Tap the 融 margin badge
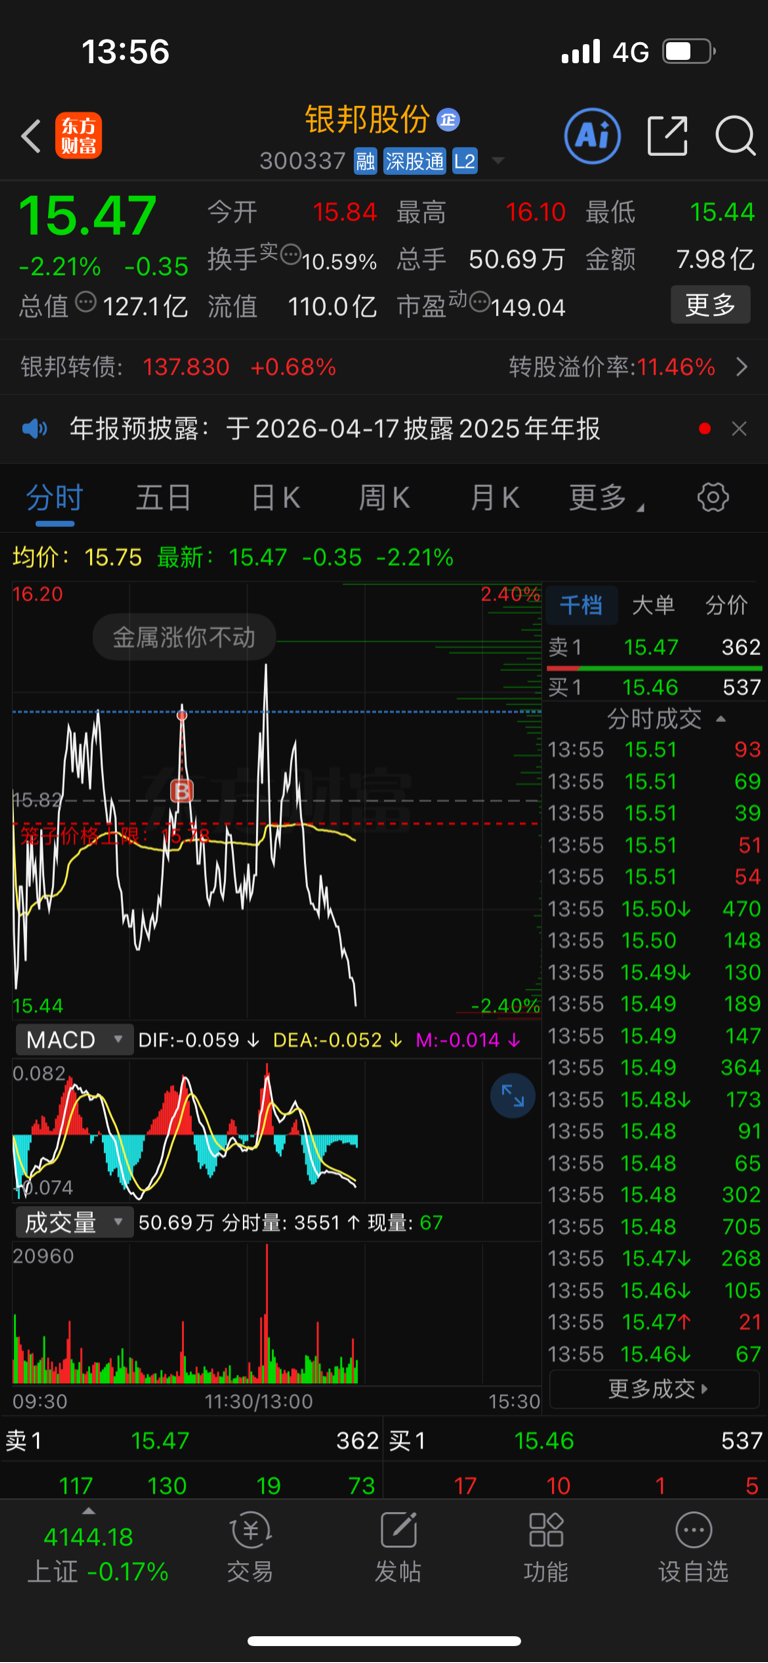The height and width of the screenshot is (1663, 768). (x=366, y=161)
